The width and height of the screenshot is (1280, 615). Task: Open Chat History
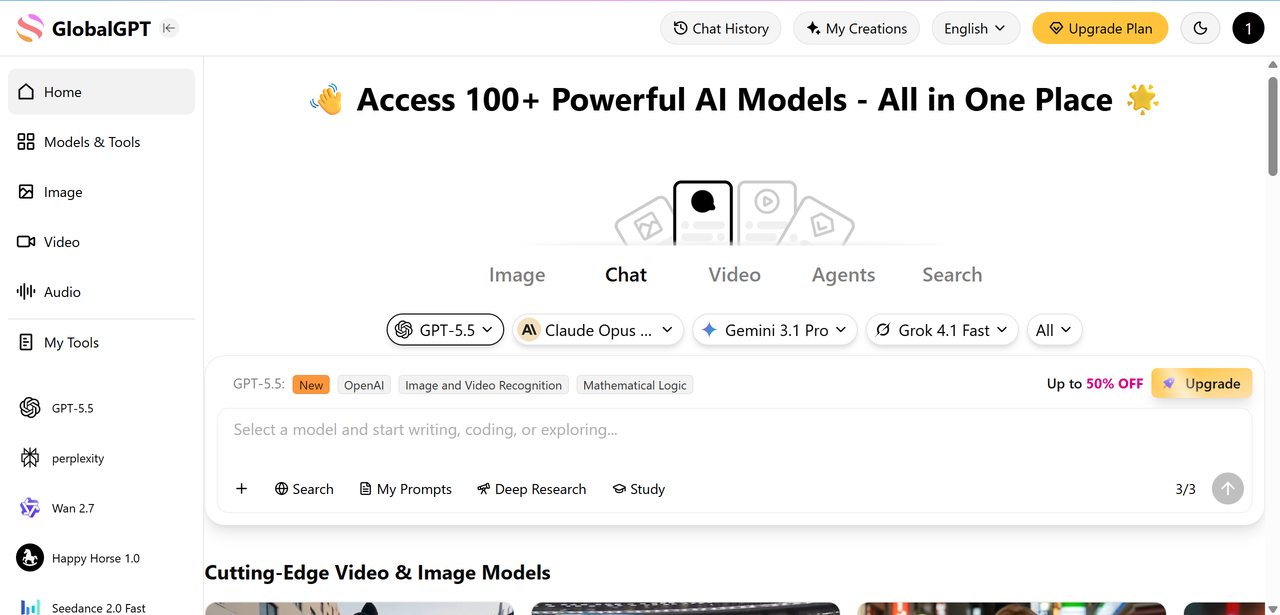click(721, 28)
